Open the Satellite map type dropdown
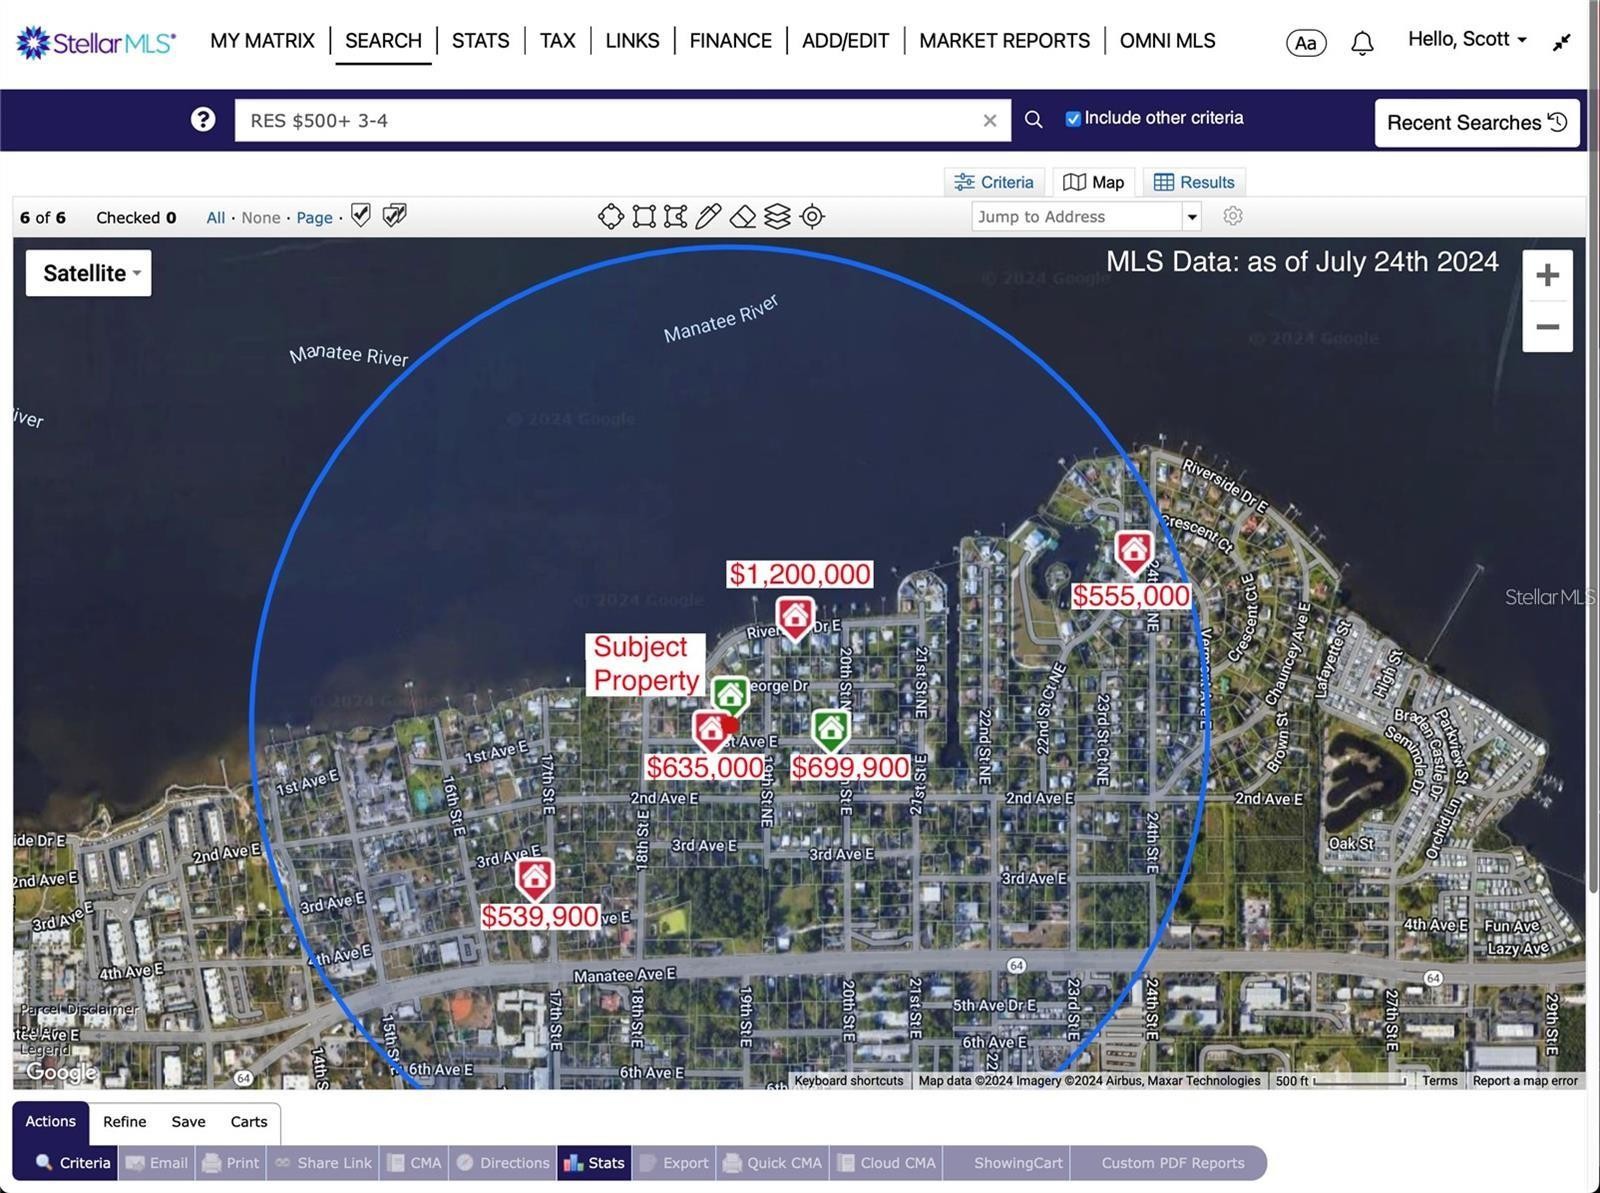The width and height of the screenshot is (1600, 1193). [x=89, y=273]
